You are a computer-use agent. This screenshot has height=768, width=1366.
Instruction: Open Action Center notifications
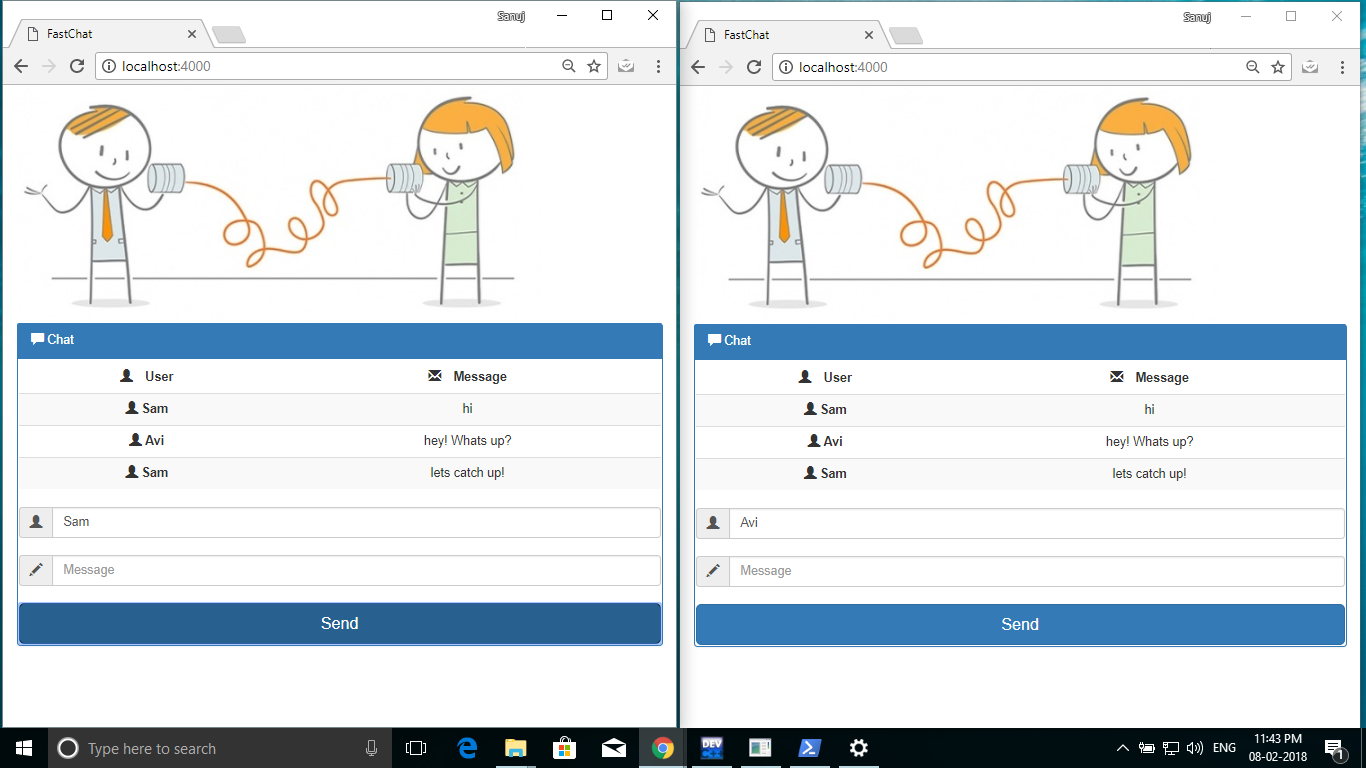click(x=1334, y=748)
